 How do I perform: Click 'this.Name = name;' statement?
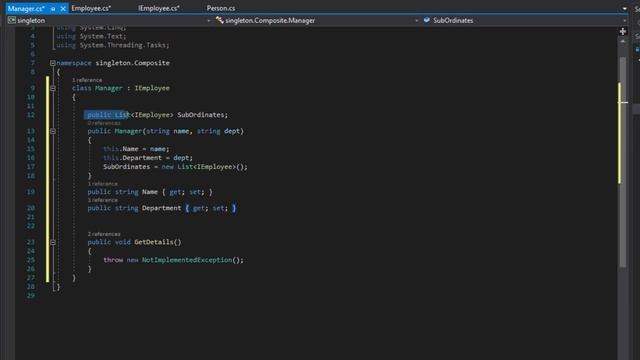[x=136, y=149]
